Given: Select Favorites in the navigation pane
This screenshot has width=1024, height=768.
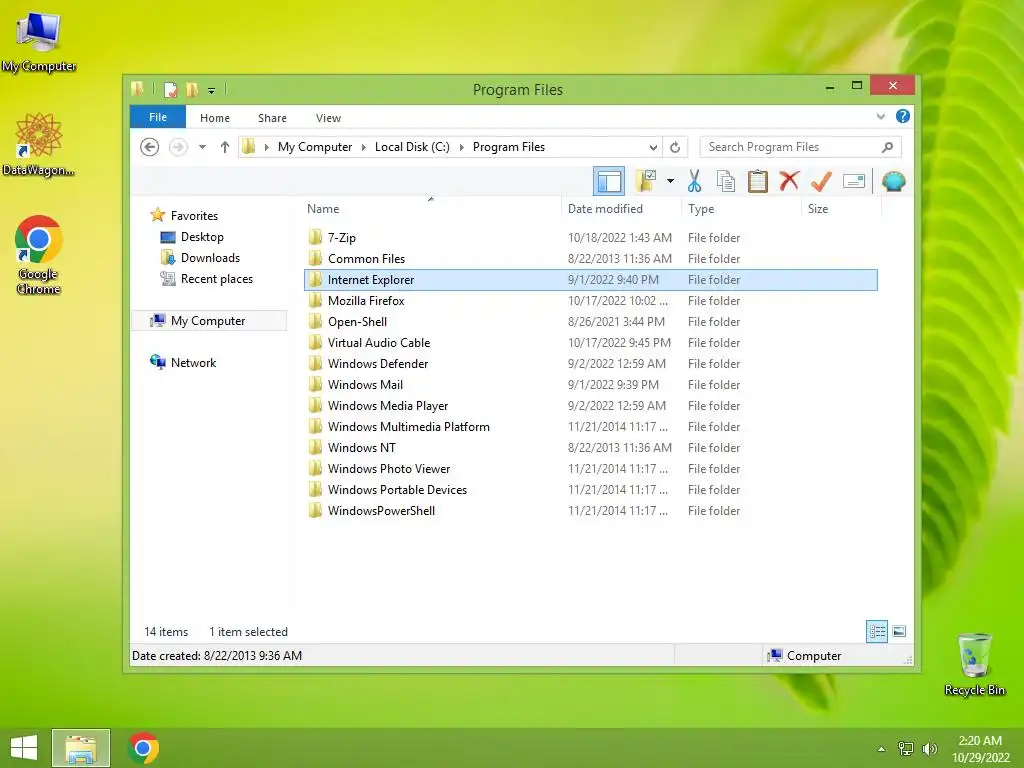Looking at the screenshot, I should click(x=194, y=216).
